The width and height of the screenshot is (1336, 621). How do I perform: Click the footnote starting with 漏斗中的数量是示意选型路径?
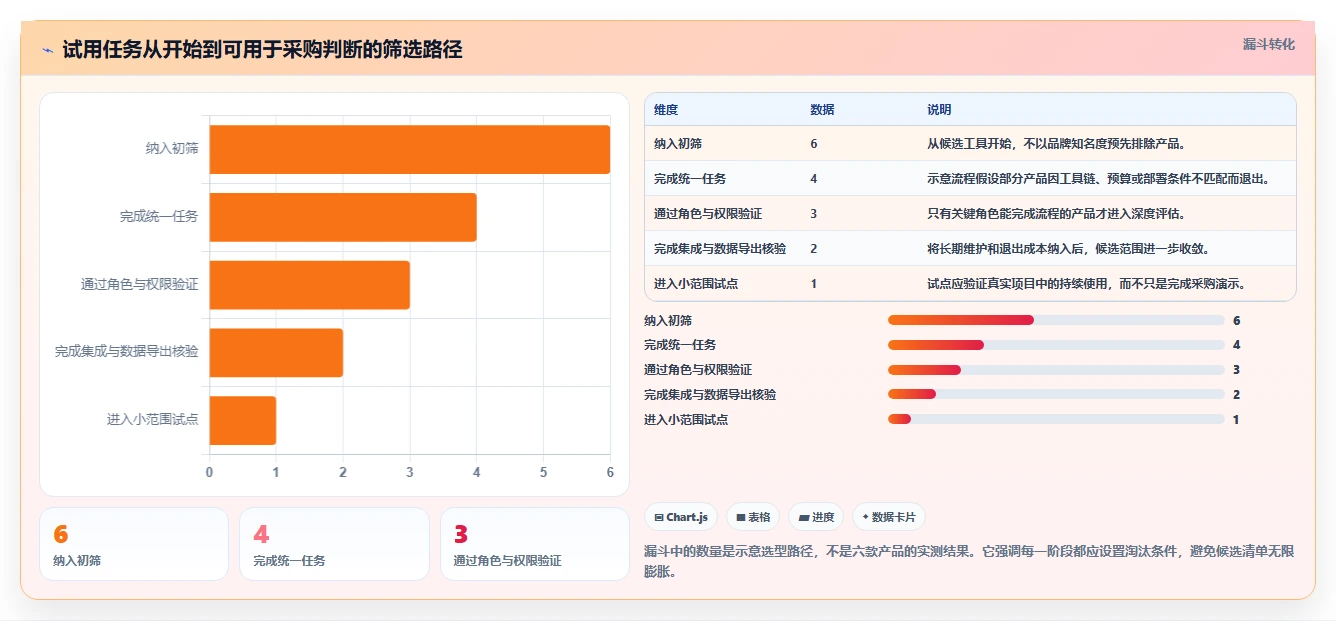click(970, 562)
